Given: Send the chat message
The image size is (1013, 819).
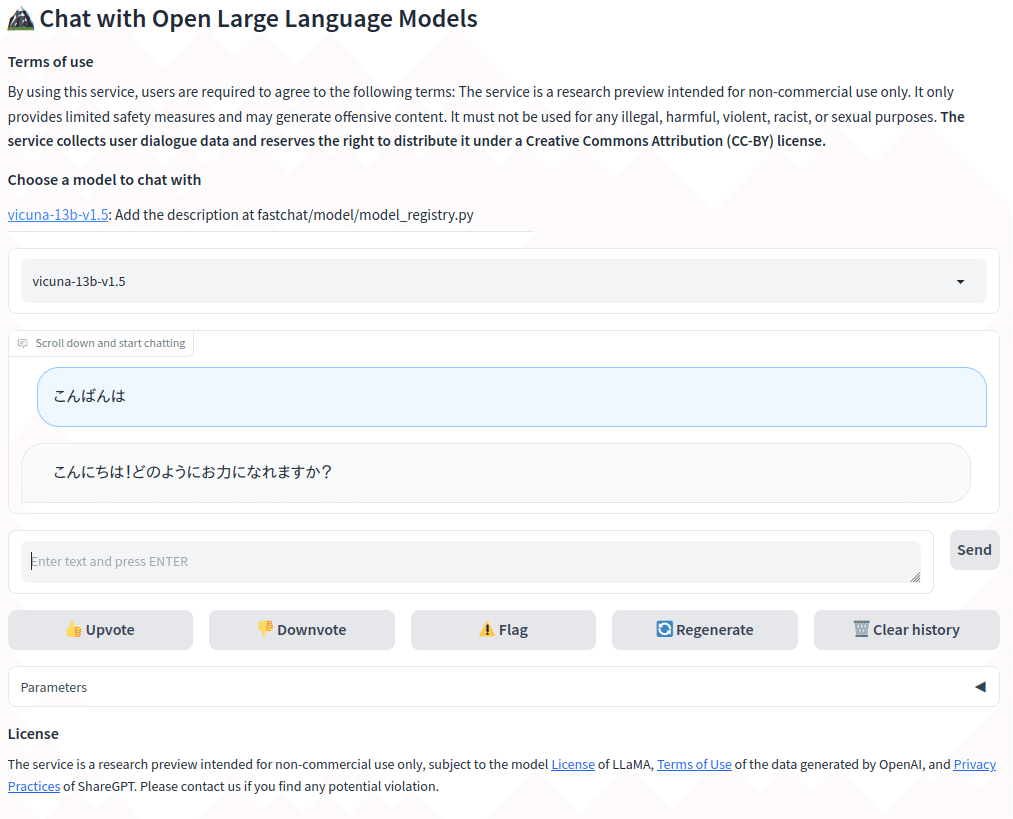Looking at the screenshot, I should (974, 550).
